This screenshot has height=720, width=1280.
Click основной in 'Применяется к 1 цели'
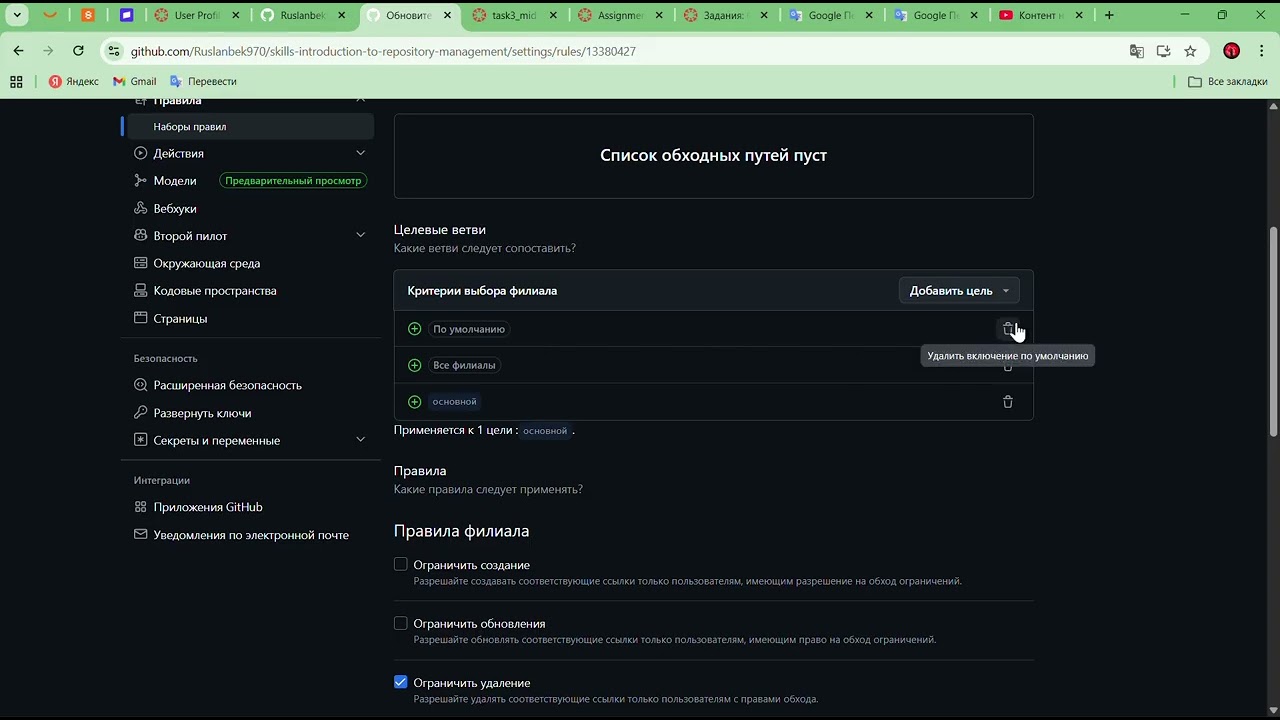point(545,431)
